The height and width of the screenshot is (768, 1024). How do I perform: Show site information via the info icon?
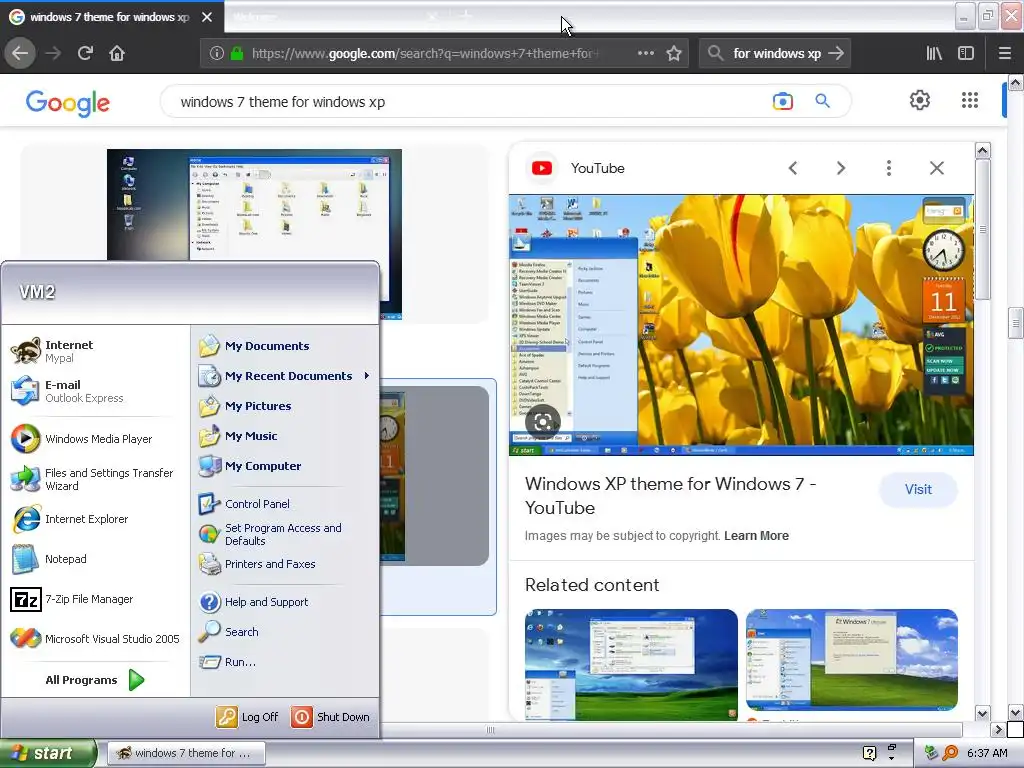tap(217, 53)
